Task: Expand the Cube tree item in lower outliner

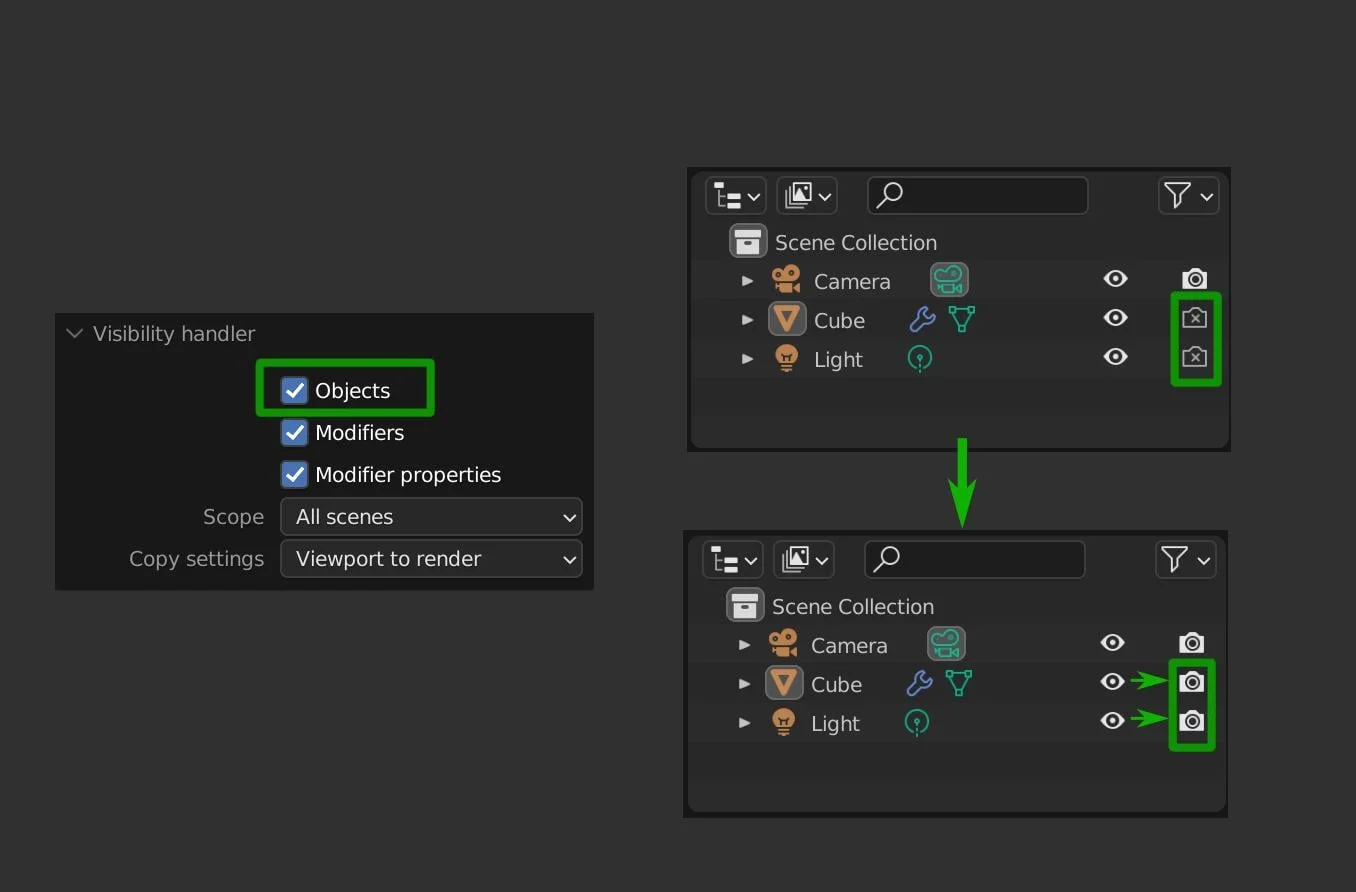Action: click(x=744, y=684)
